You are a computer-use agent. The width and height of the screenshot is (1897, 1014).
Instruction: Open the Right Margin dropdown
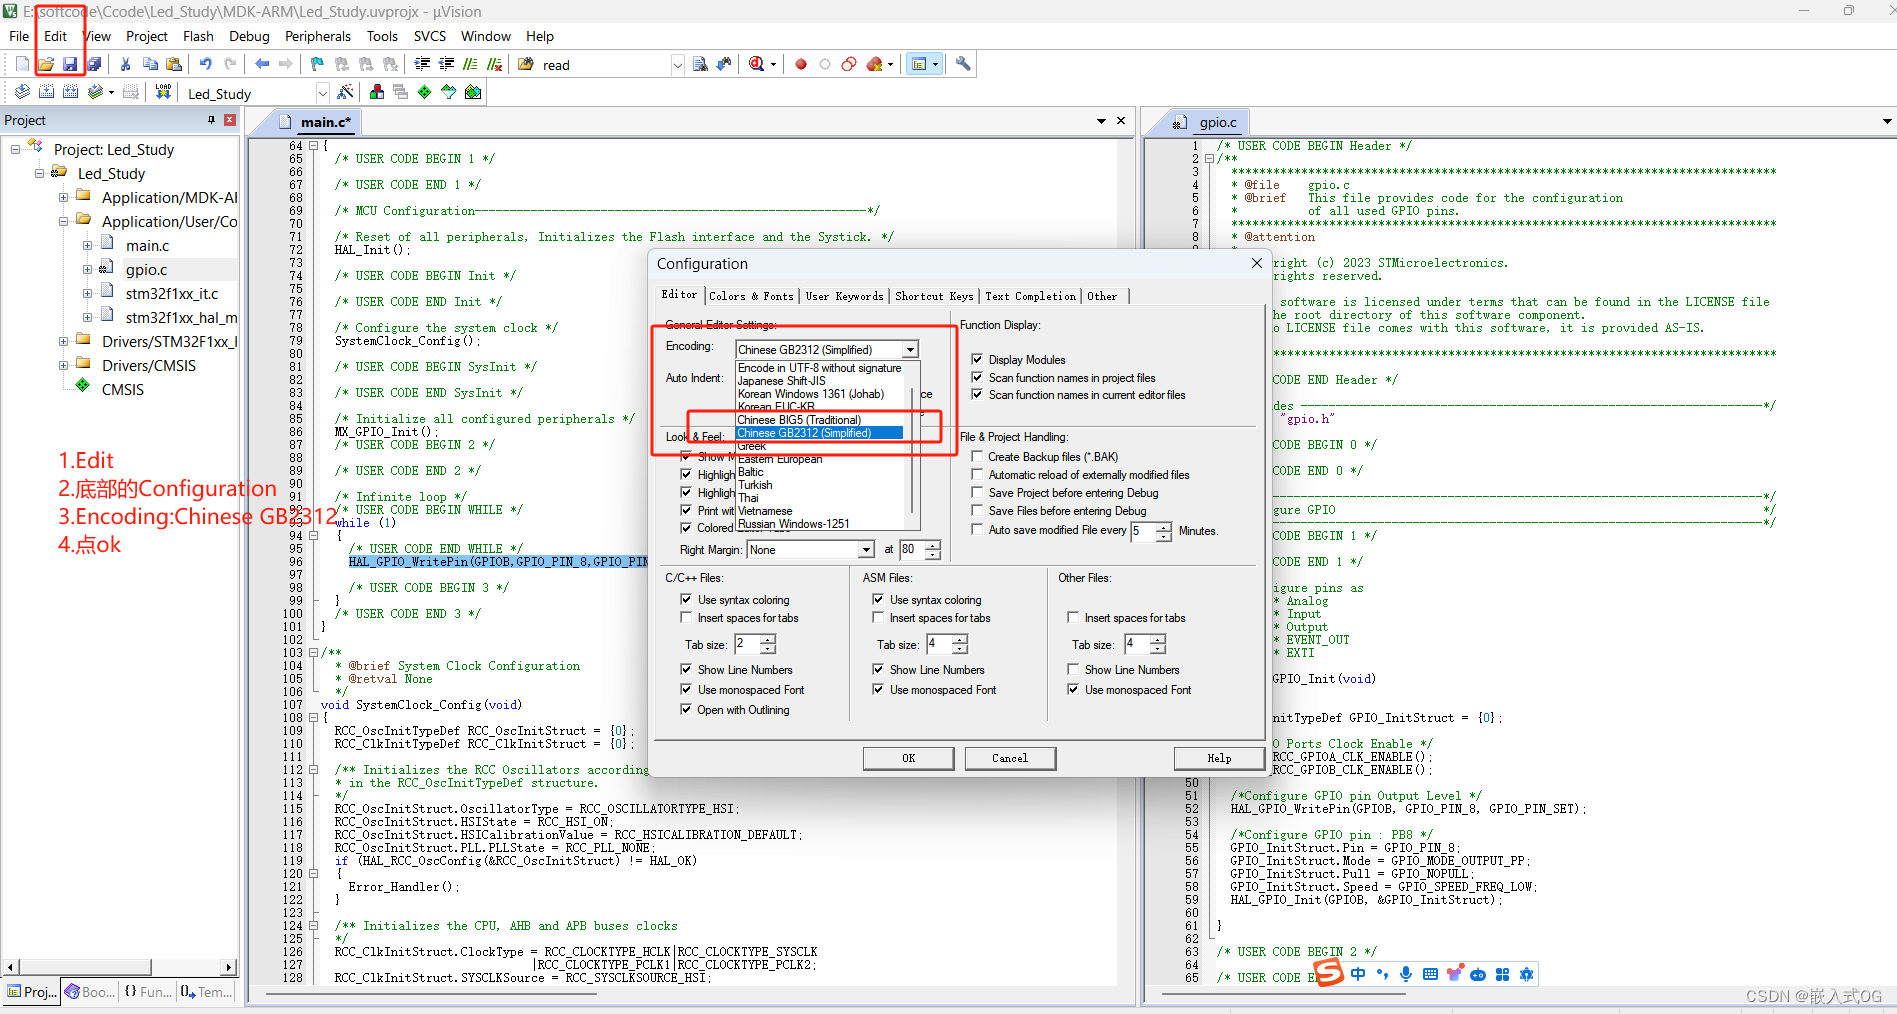(867, 549)
